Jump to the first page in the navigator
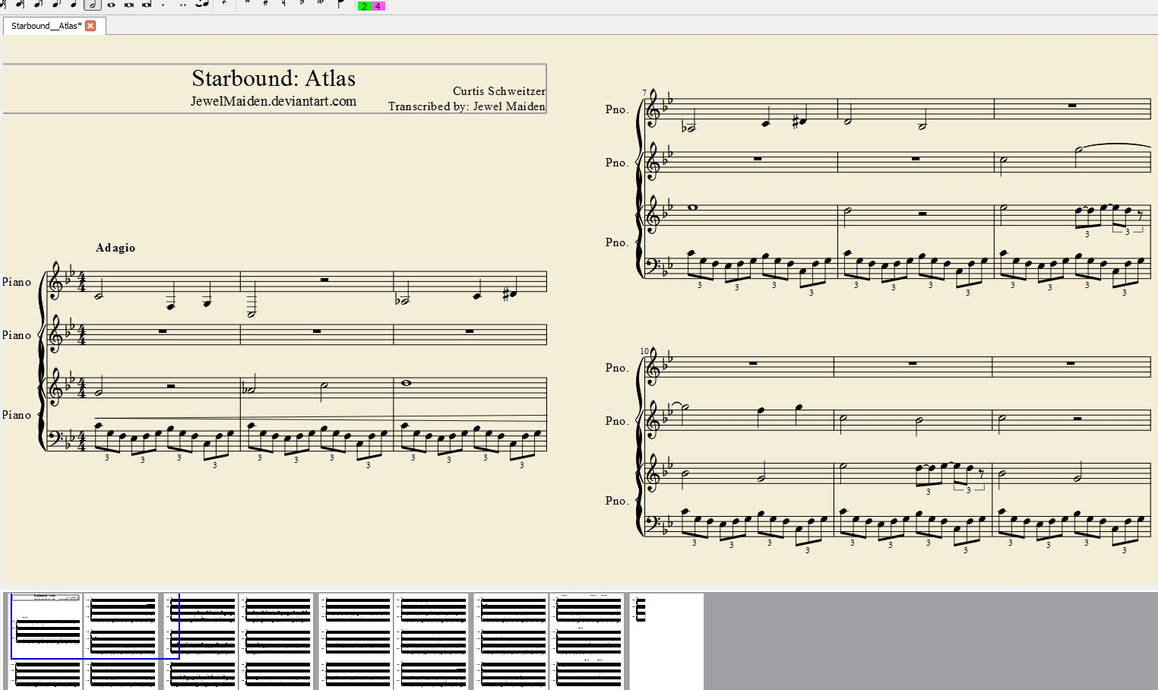The image size is (1158, 690). click(x=47, y=641)
